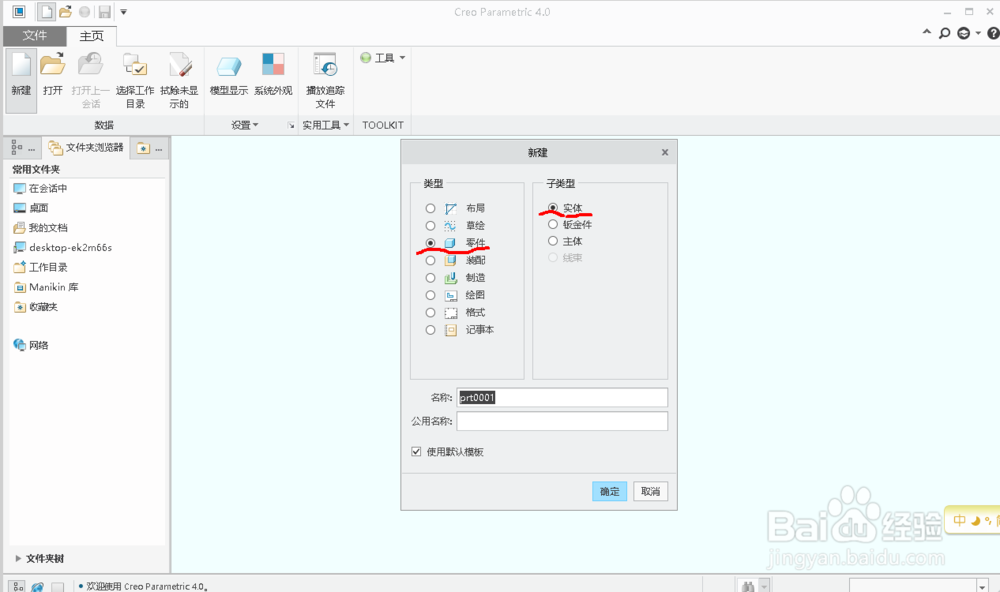Click the 名称 name input field
The width and height of the screenshot is (1000, 592).
coord(562,397)
